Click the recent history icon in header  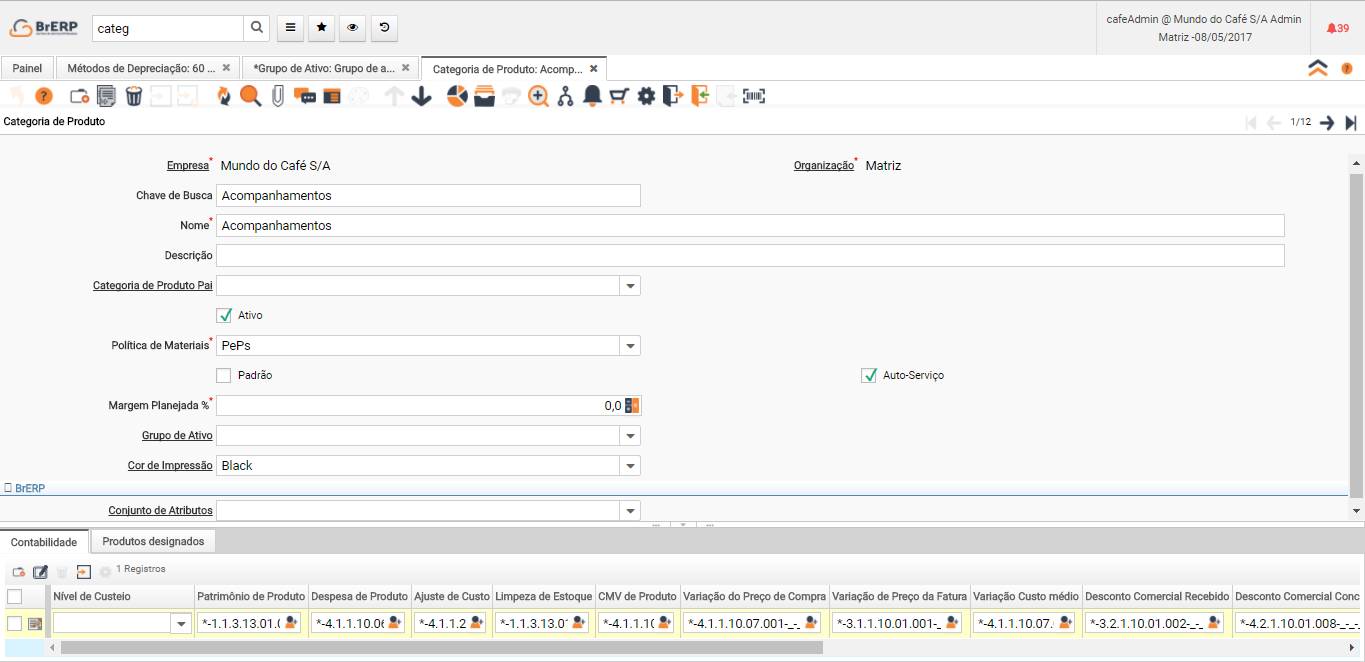(384, 28)
